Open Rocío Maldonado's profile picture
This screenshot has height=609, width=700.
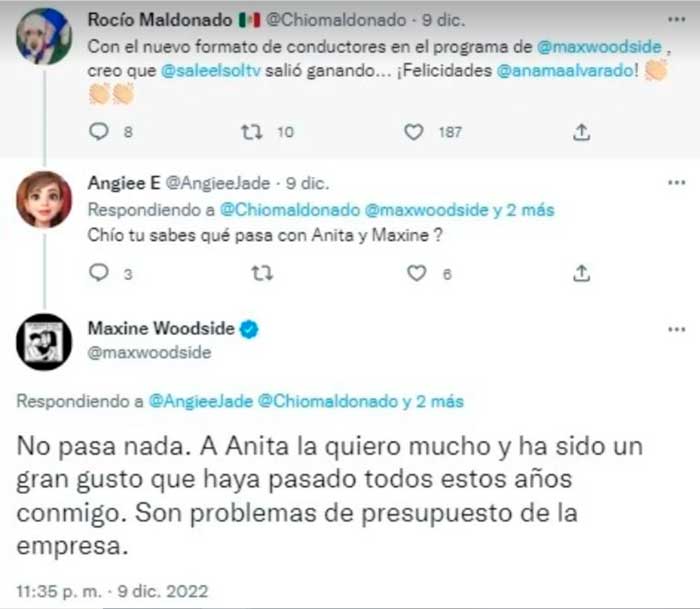[44, 37]
